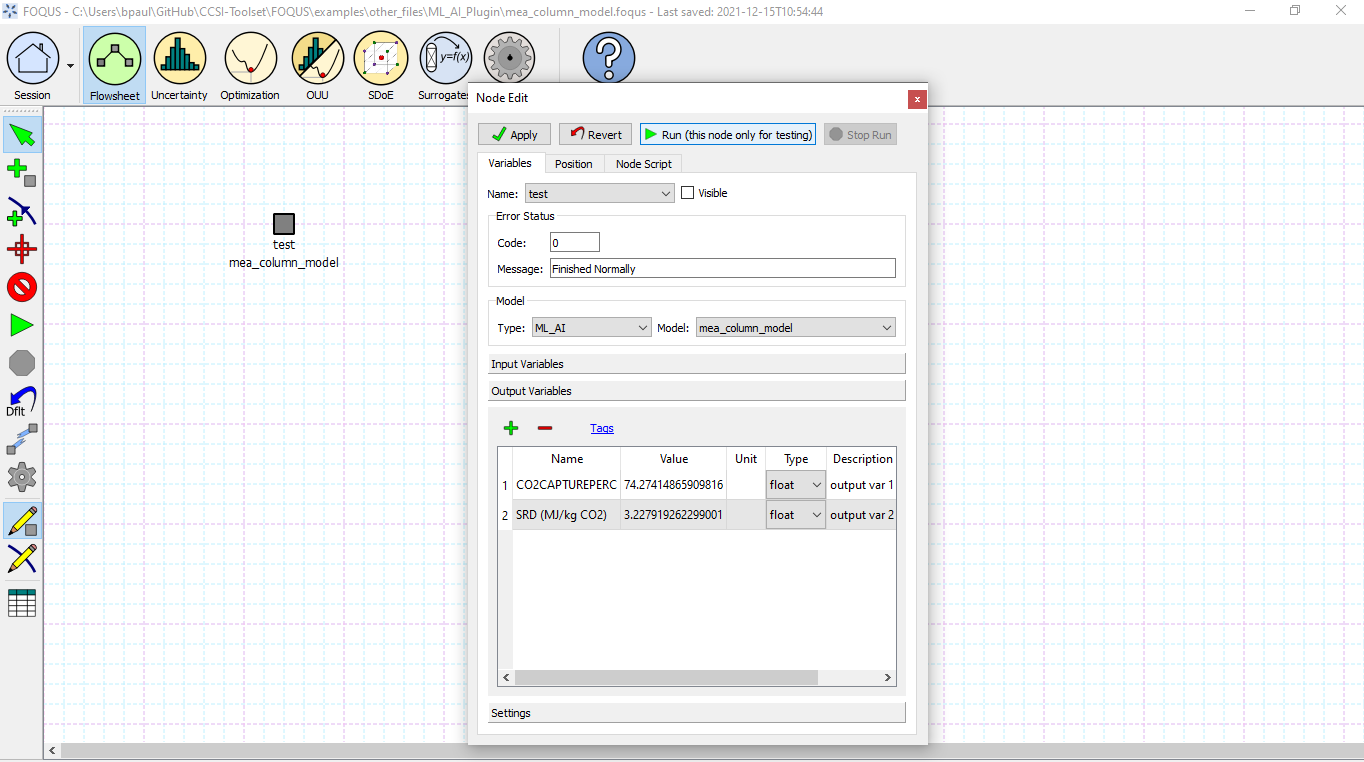Open Session dropdown arrow next to house icon
1364x762 pixels.
click(70, 66)
